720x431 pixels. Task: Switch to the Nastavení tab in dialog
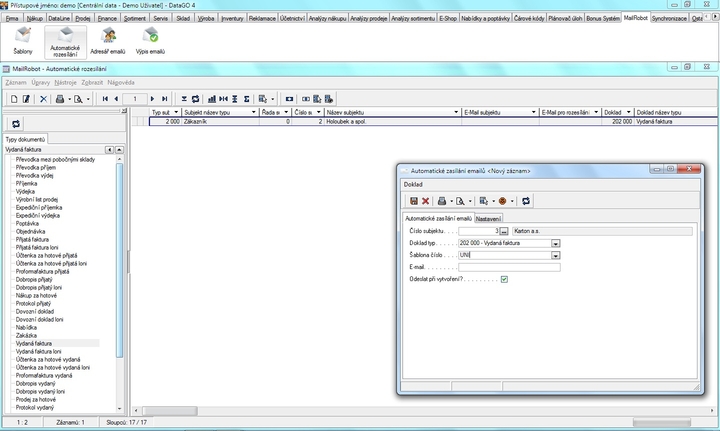[488, 218]
